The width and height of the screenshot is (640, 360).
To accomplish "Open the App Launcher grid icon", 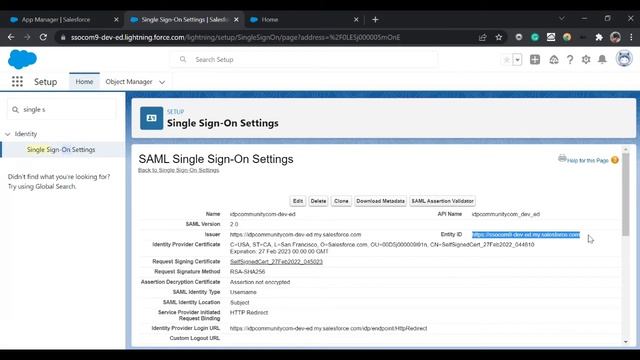I will pyautogui.click(x=17, y=82).
